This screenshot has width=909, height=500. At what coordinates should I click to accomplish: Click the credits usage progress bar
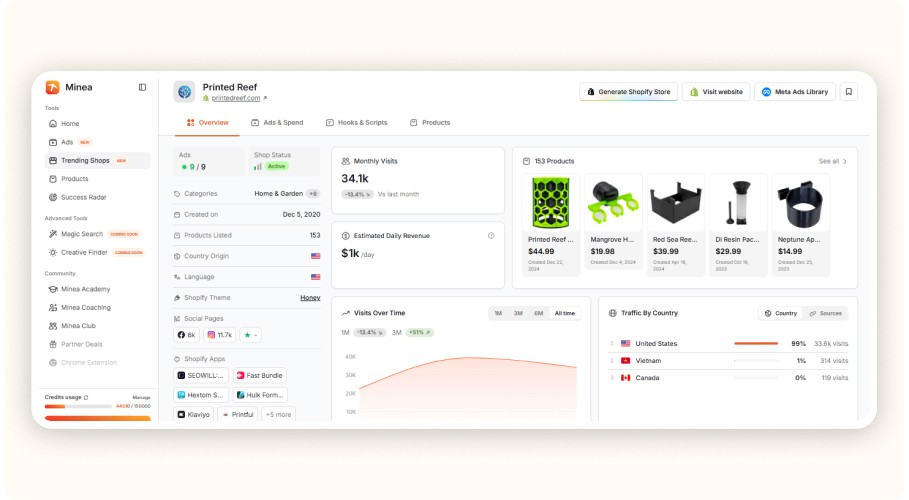(x=78, y=407)
